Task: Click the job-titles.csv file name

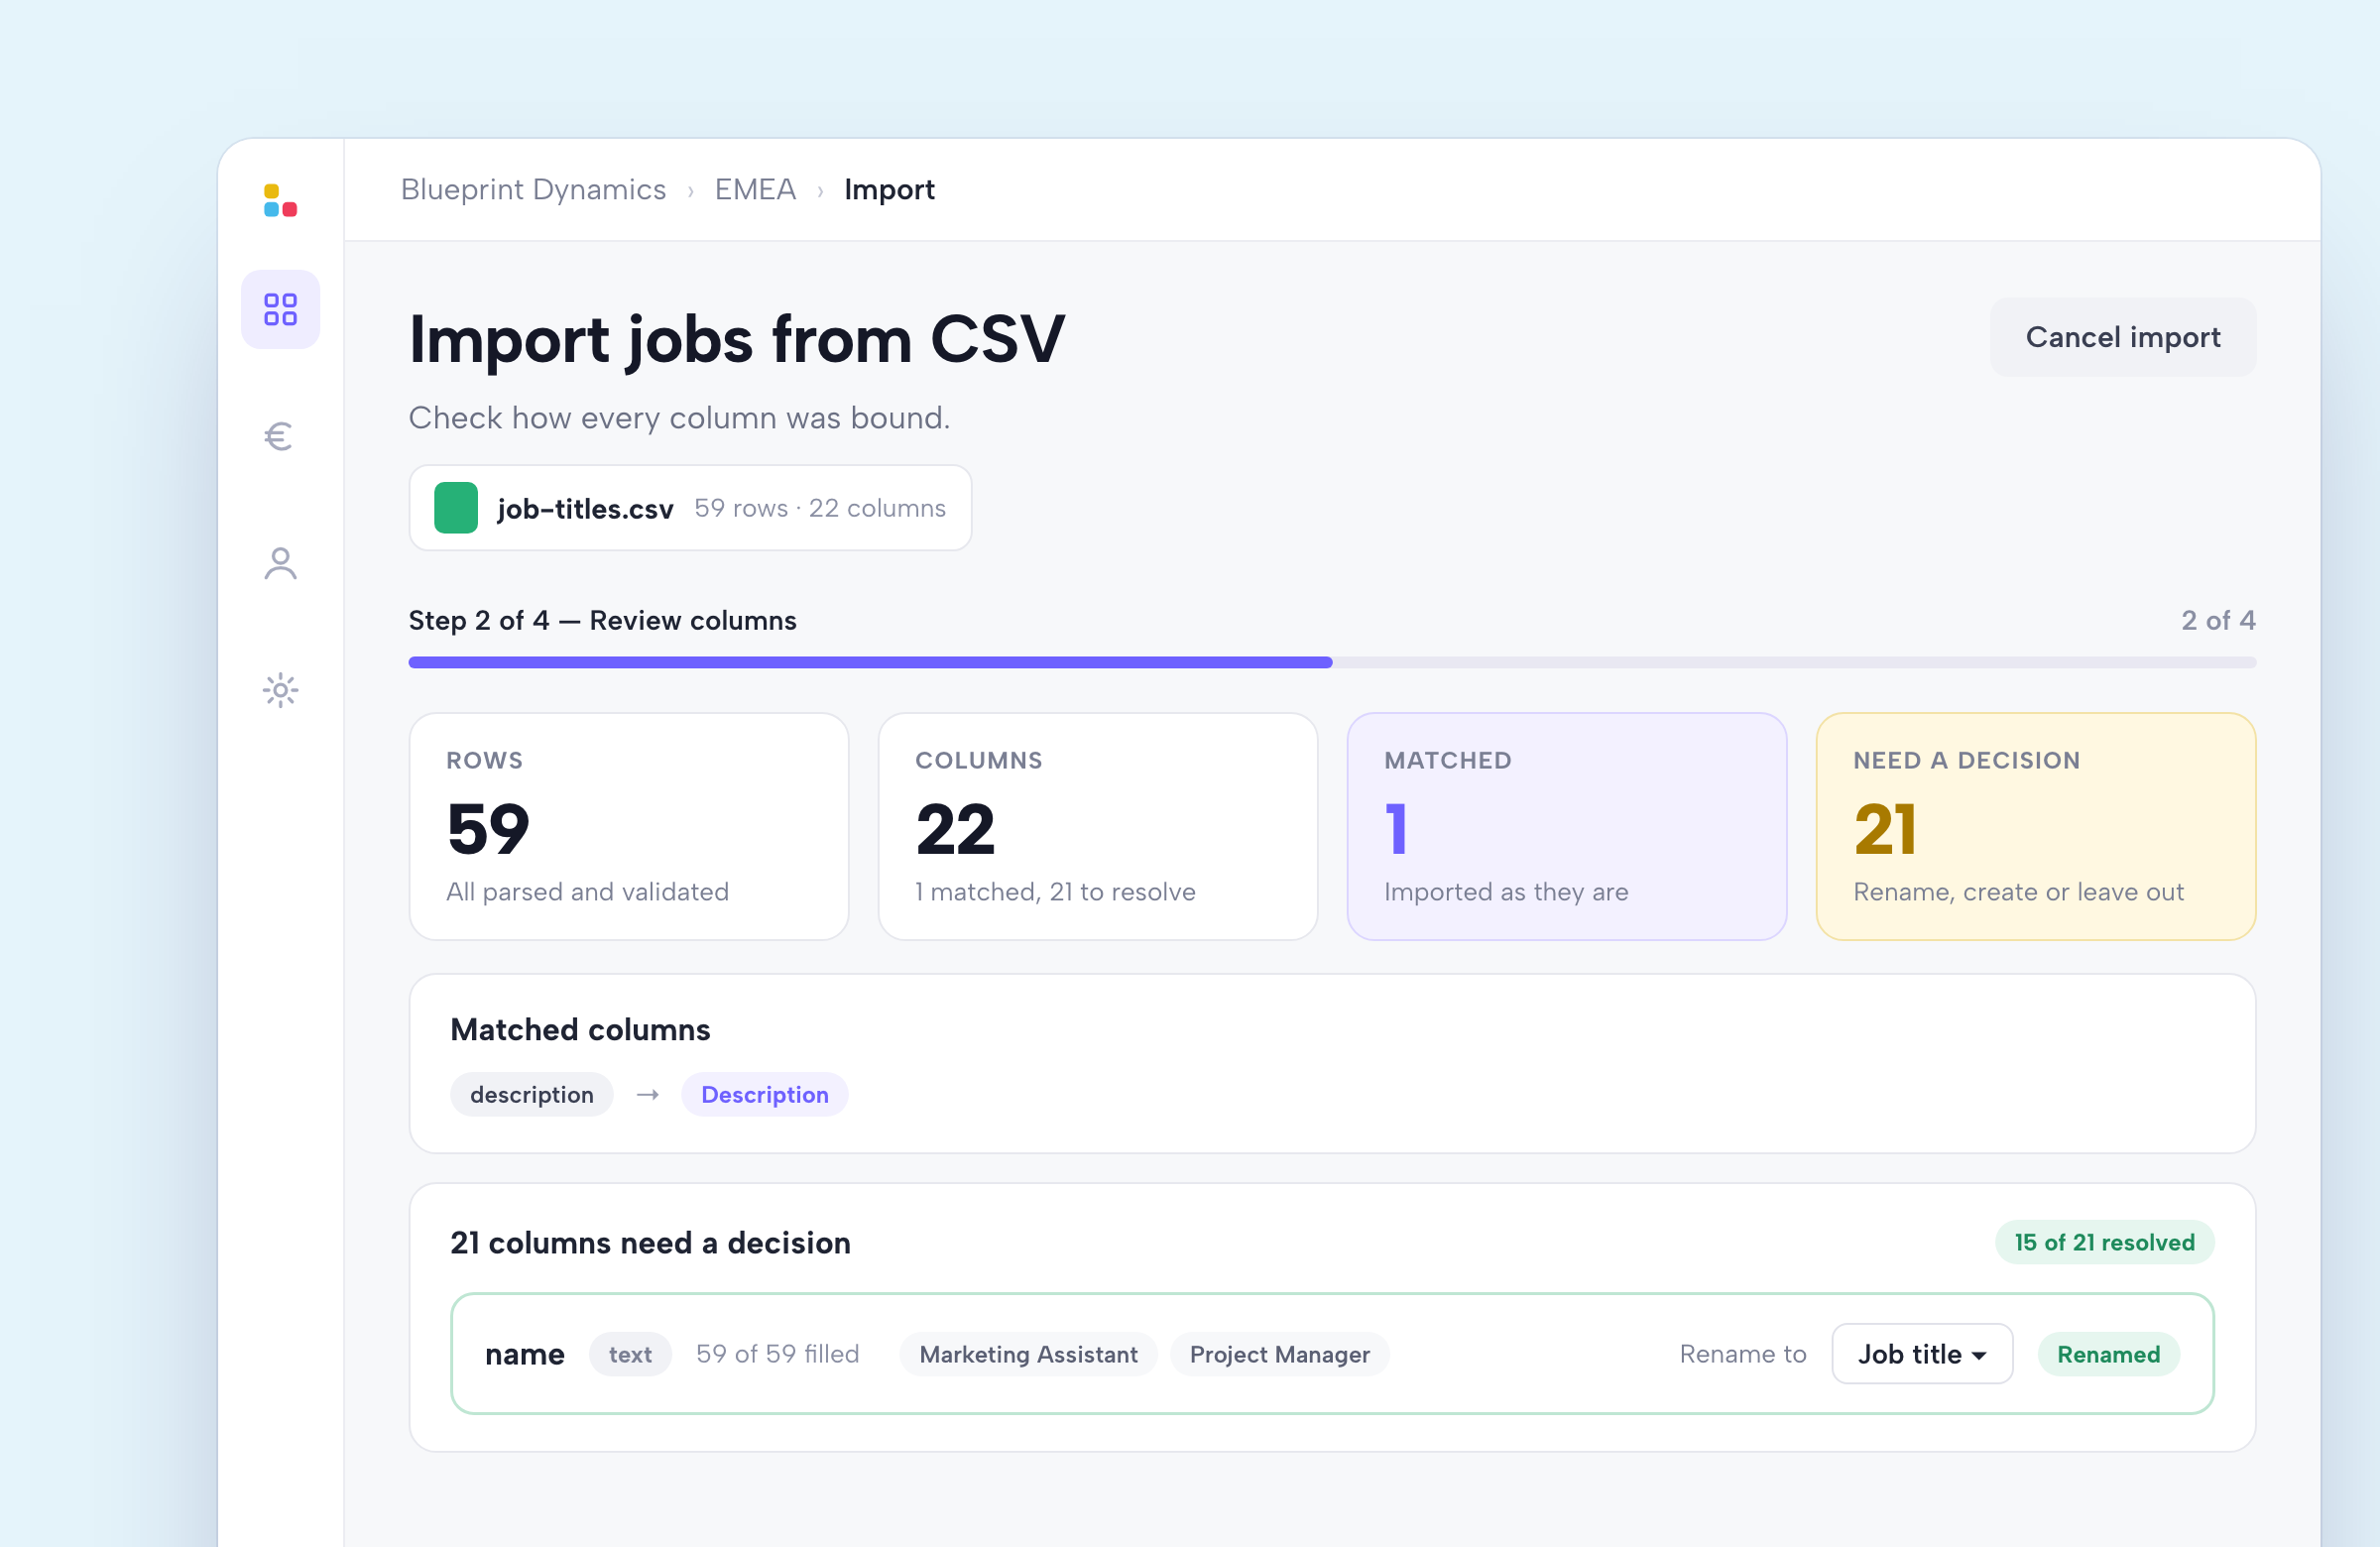Action: (585, 509)
